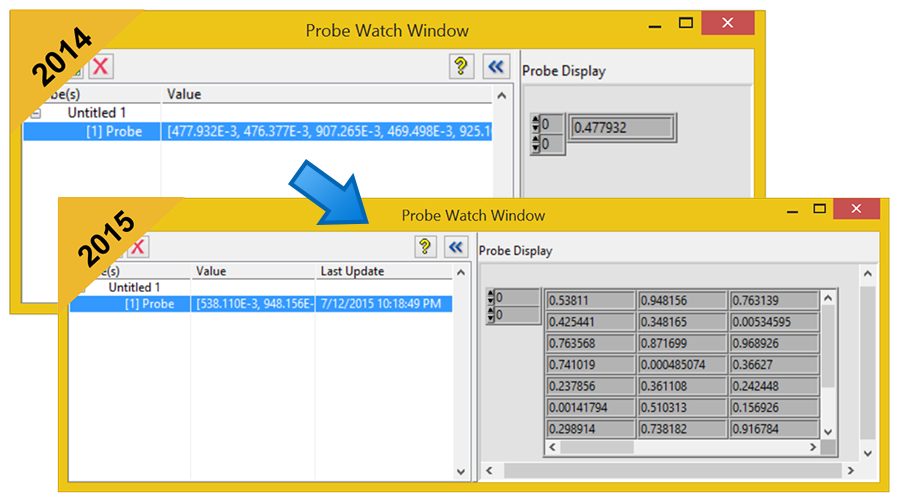
Task: Click the red X delete icon in the 2015 window
Action: coord(136,247)
